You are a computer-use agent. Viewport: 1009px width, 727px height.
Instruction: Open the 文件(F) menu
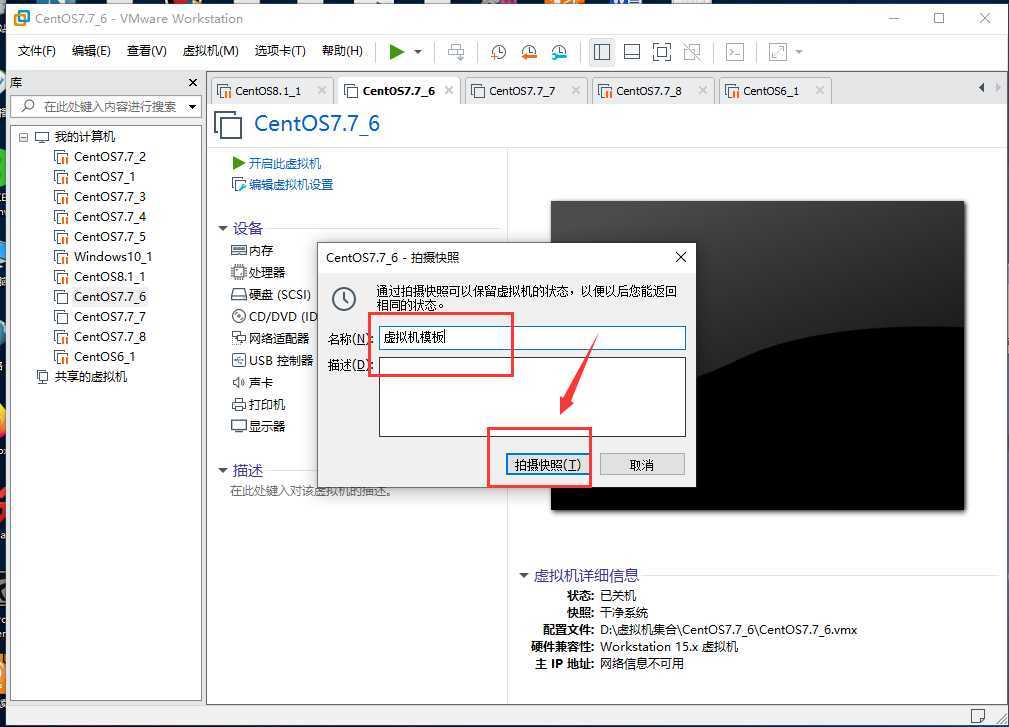click(x=36, y=51)
